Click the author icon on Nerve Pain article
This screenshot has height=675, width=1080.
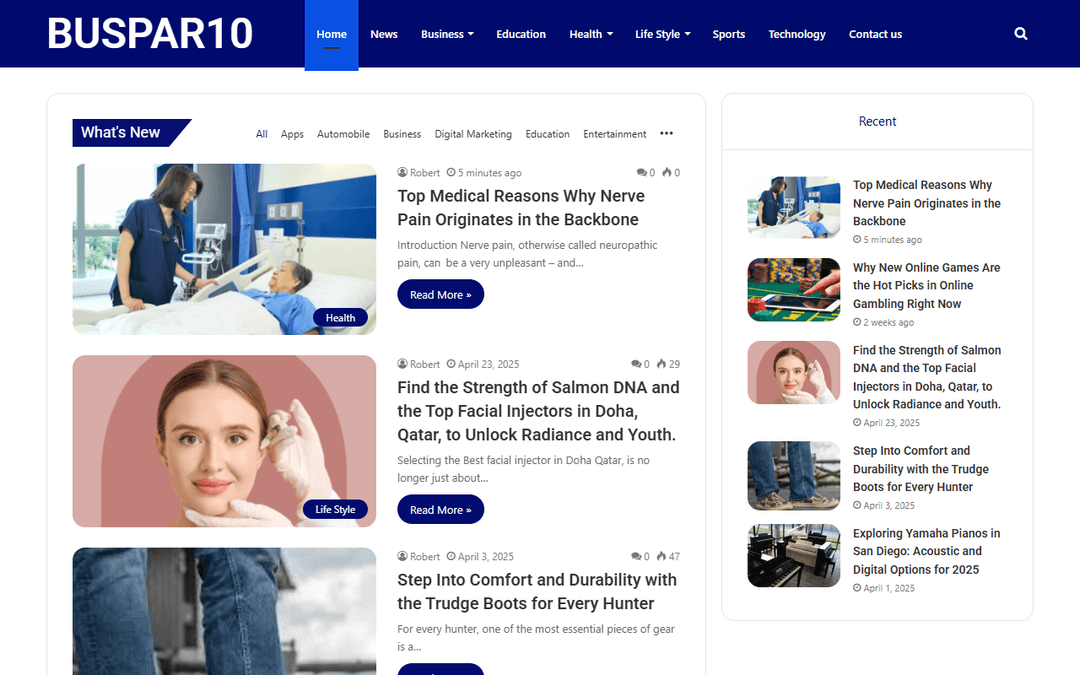(402, 173)
